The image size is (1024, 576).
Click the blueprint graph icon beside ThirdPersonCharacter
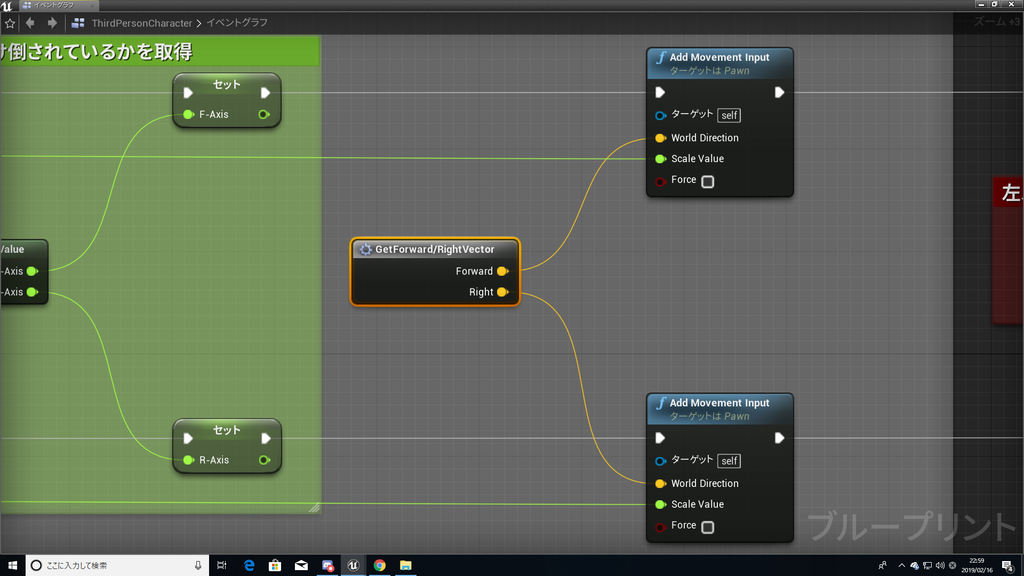click(78, 23)
